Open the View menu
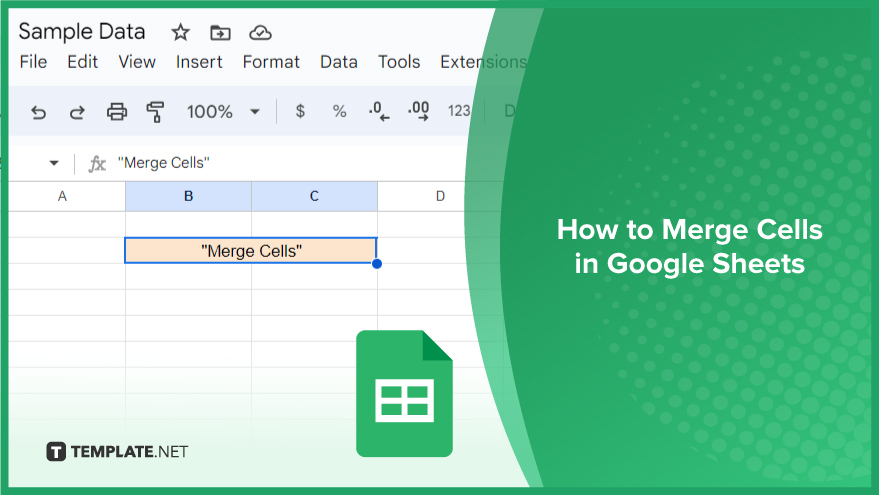Viewport: 879px width, 495px height. 137,62
